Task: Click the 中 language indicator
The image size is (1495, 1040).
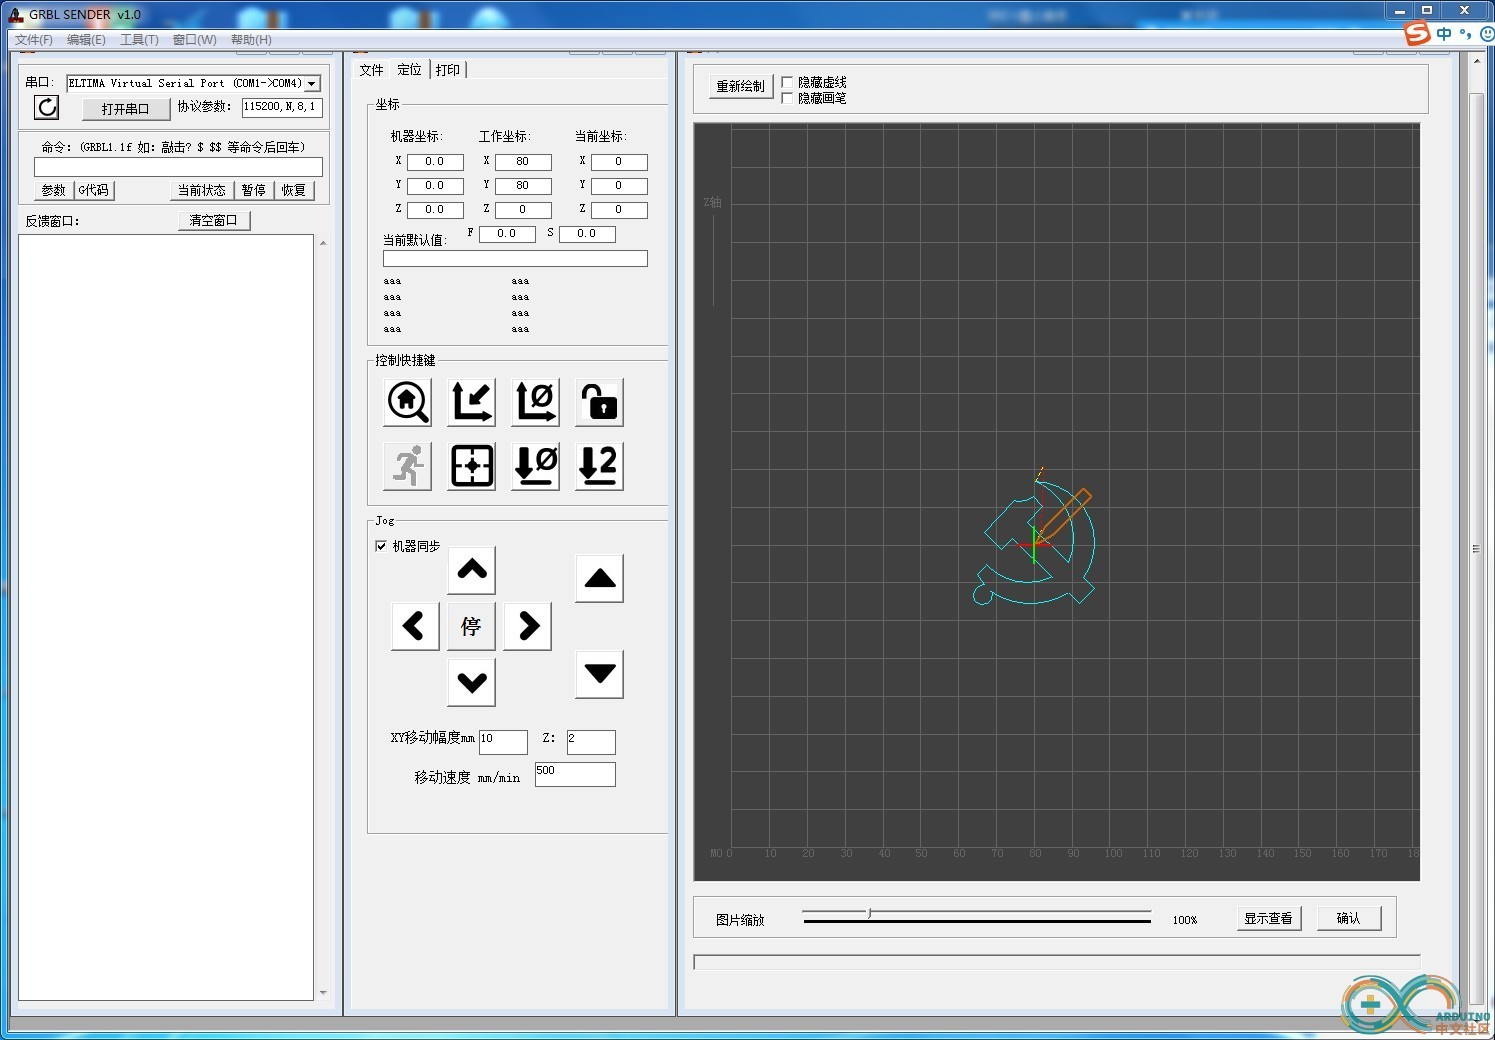Action: click(1444, 34)
